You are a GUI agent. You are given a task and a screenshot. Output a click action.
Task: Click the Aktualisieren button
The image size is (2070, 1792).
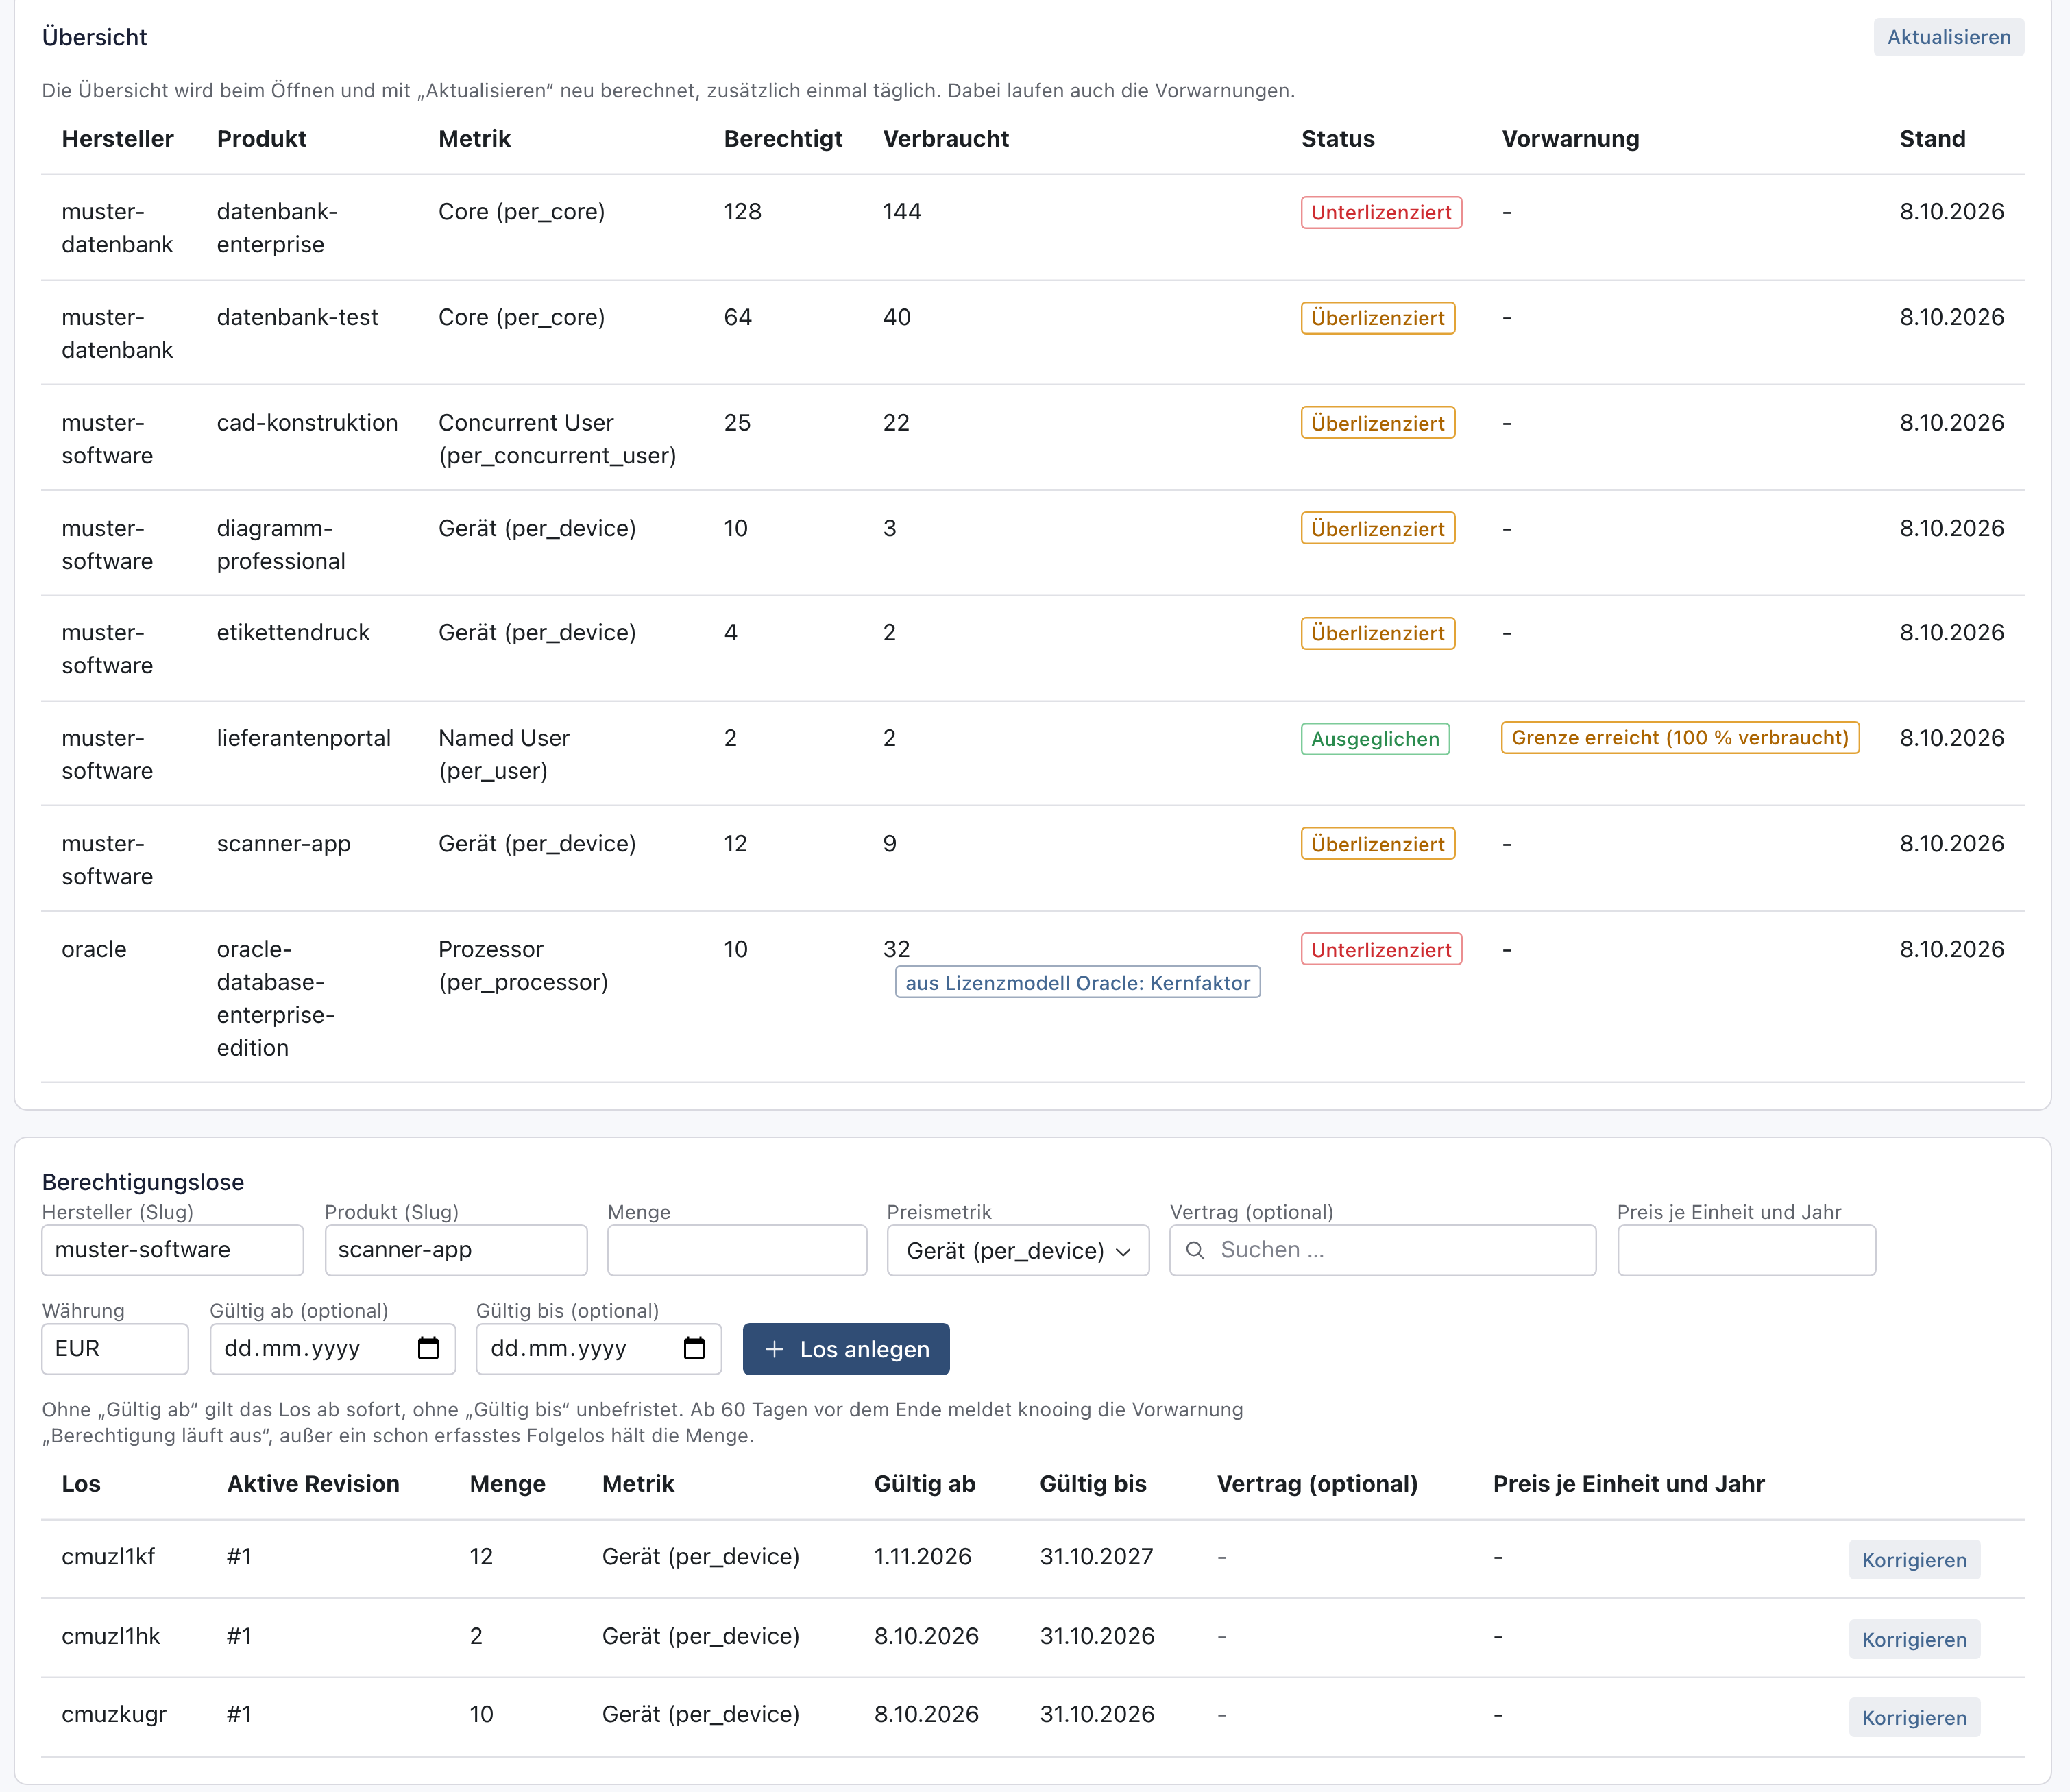point(1948,37)
